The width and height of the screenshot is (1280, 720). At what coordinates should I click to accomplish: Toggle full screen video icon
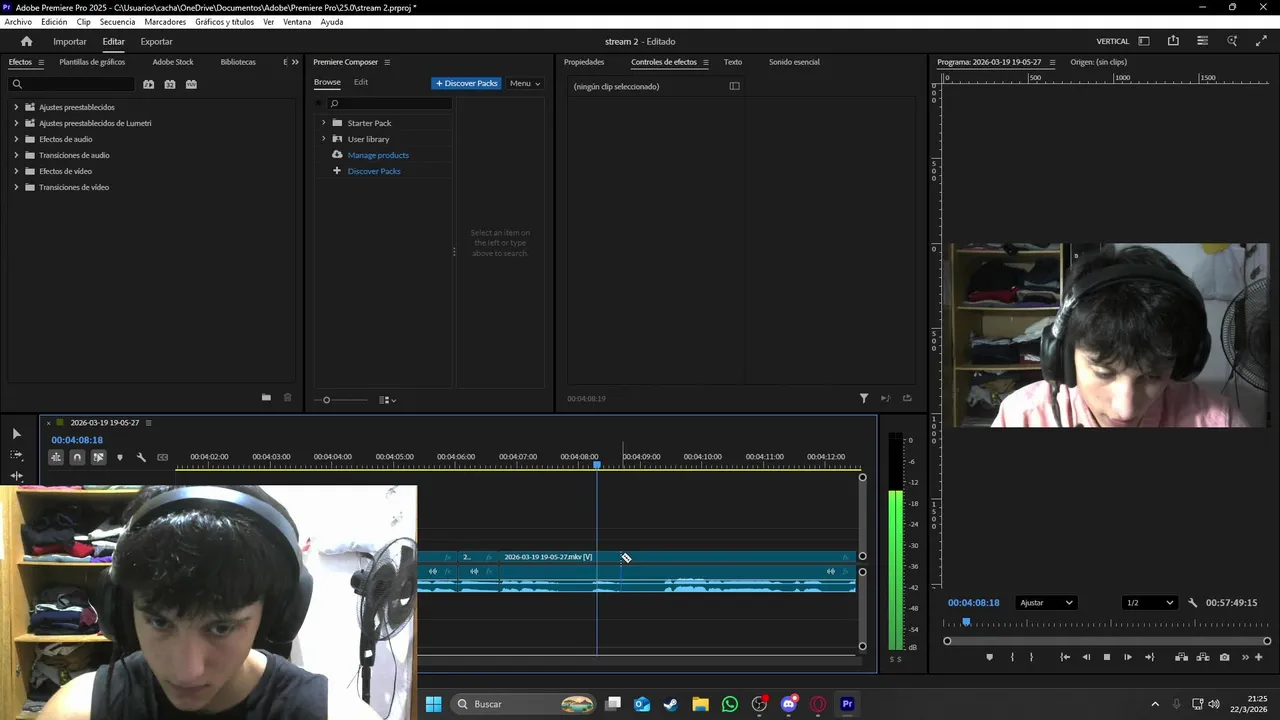1261,41
